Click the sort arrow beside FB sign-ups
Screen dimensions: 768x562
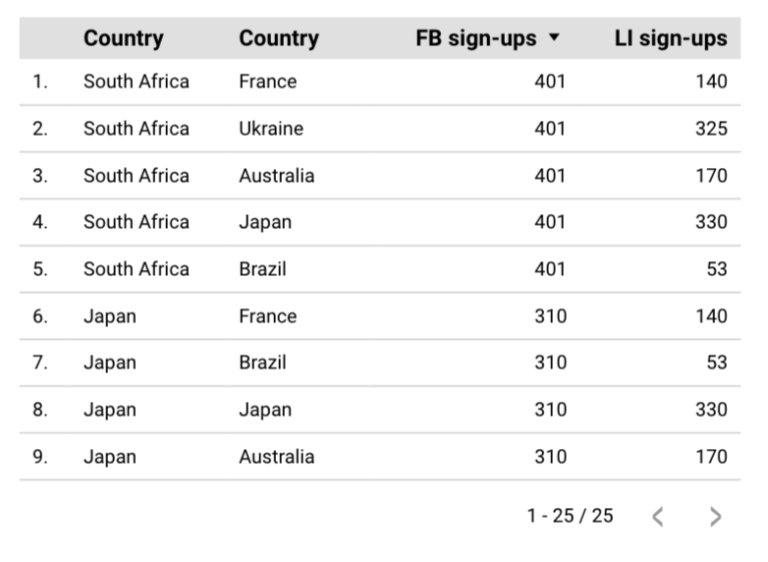555,38
